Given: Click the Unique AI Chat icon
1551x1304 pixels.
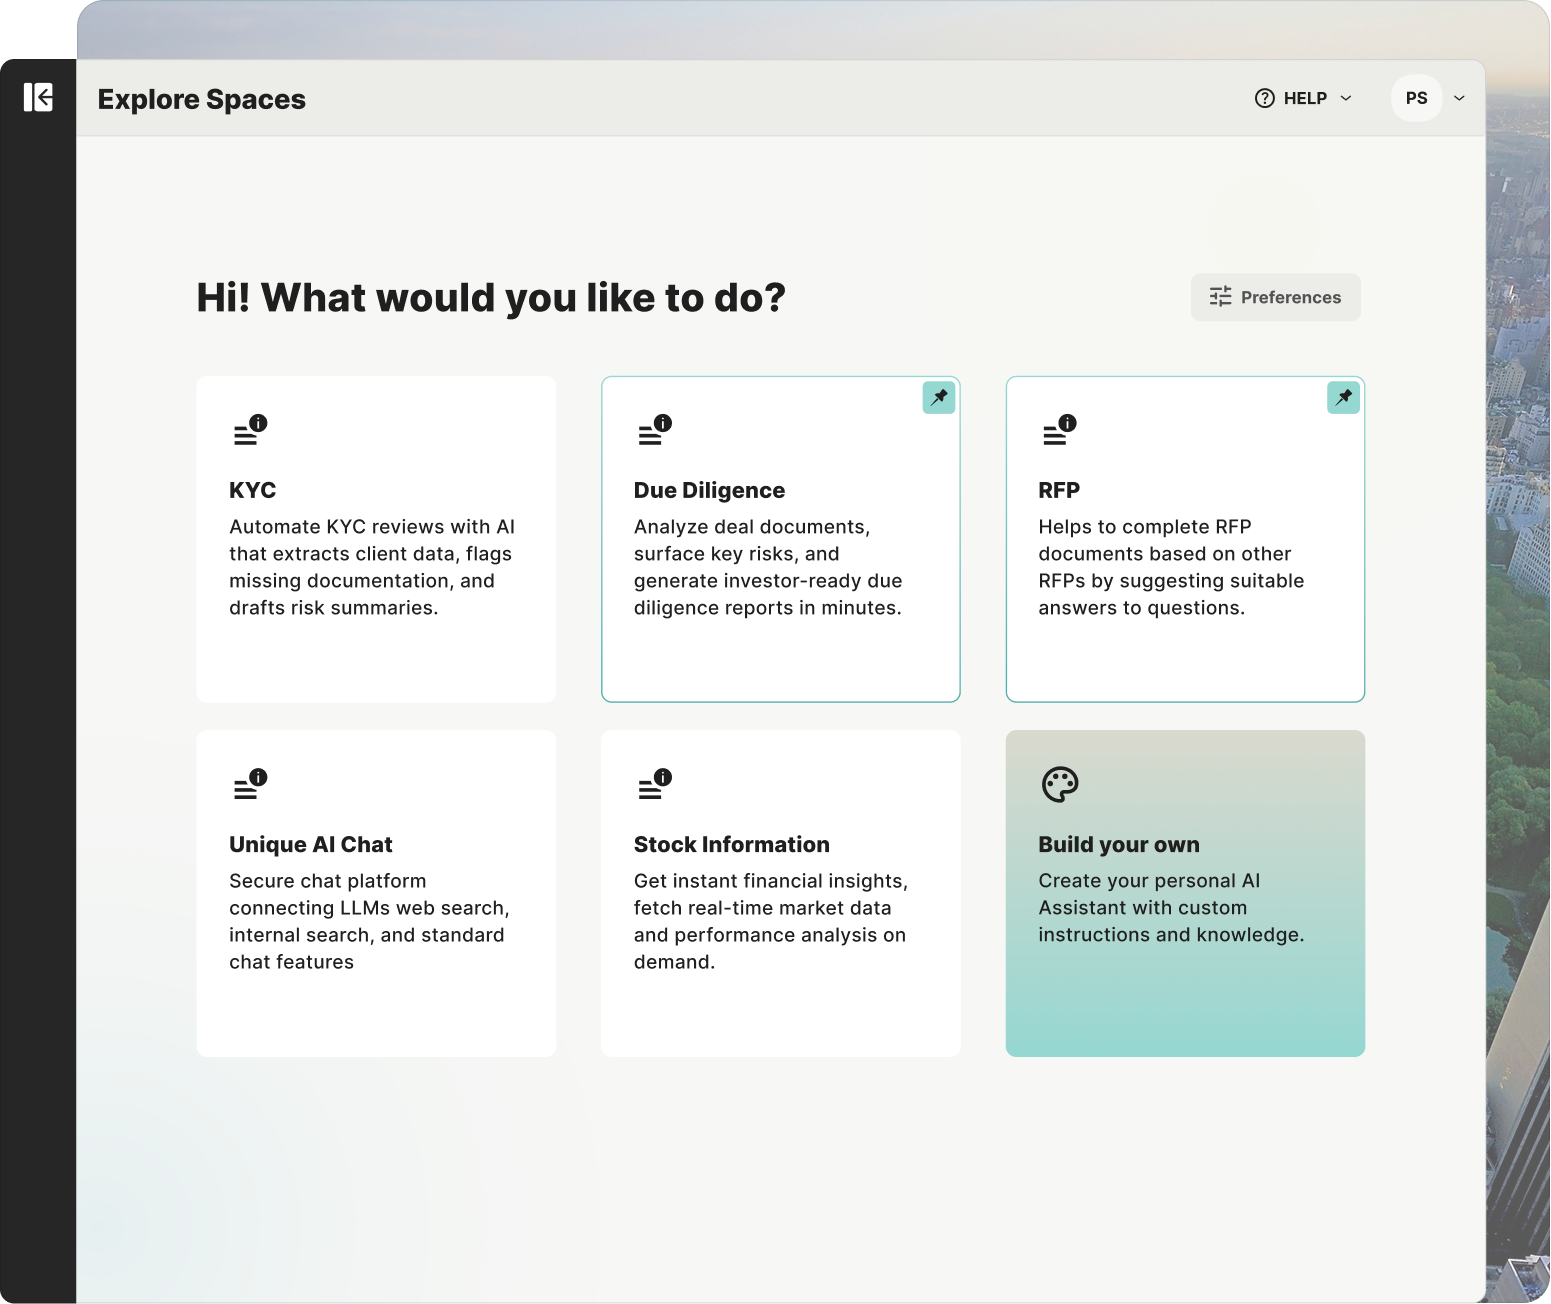Looking at the screenshot, I should [x=247, y=786].
